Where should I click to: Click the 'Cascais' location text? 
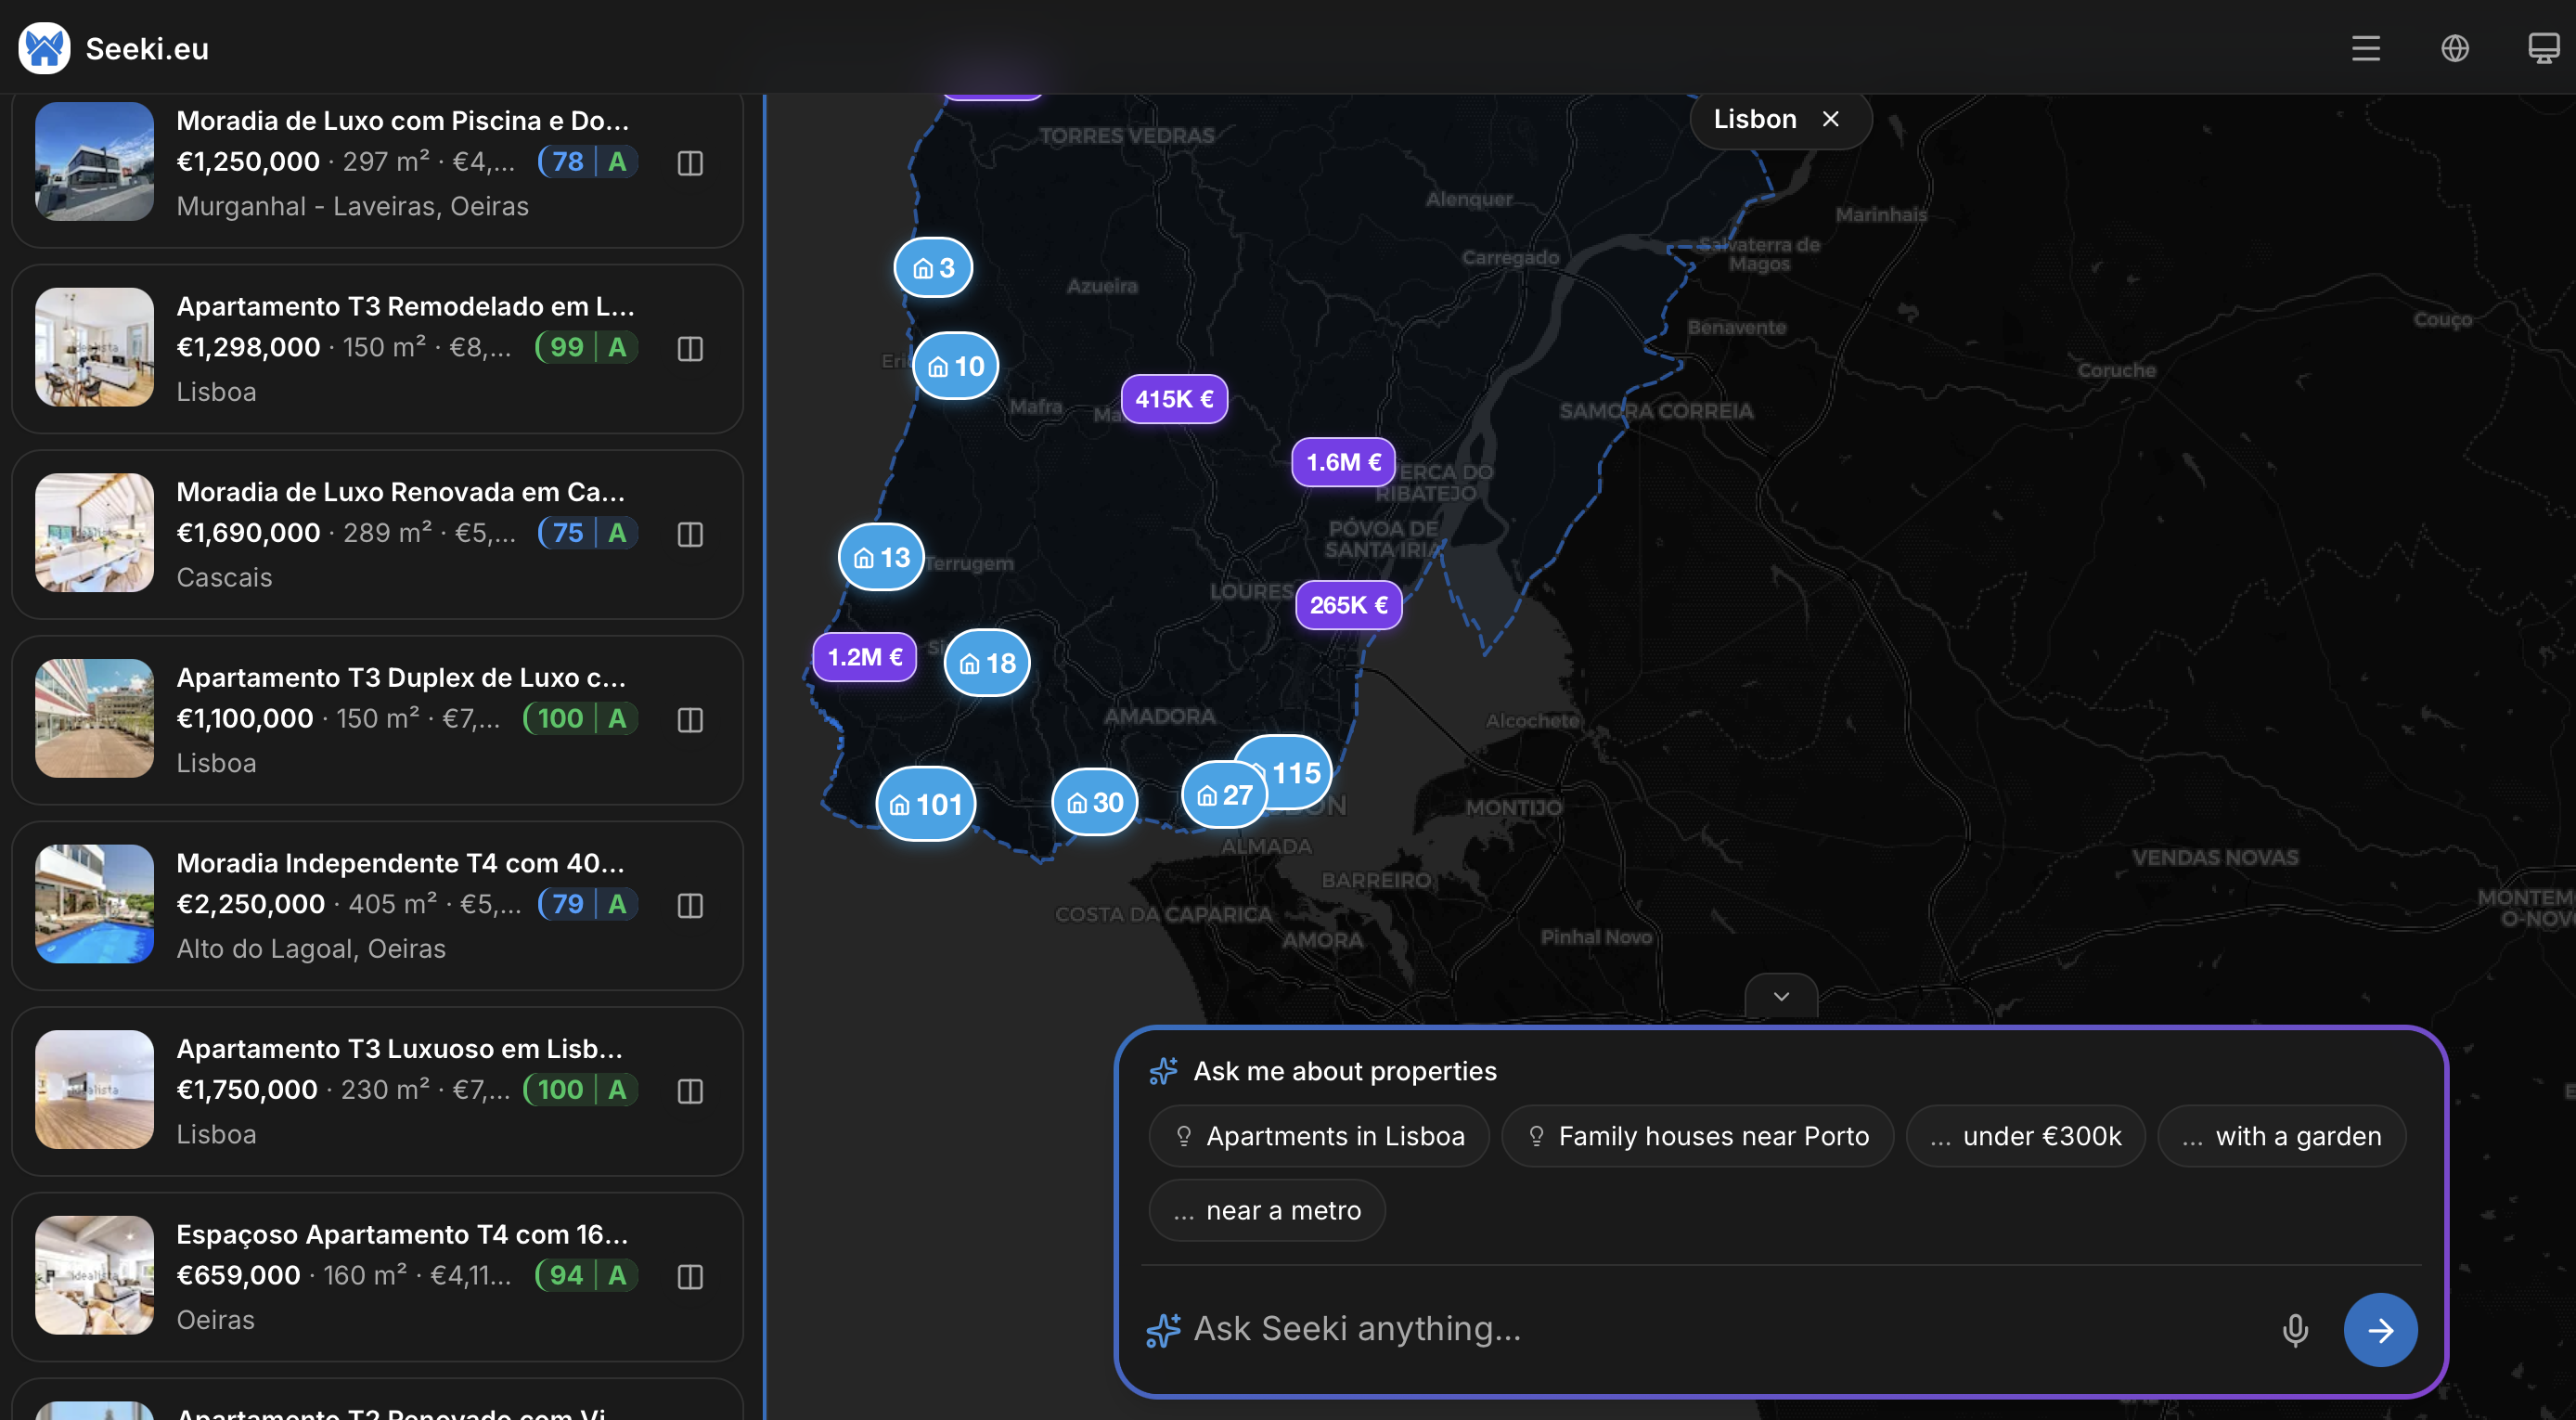tap(224, 577)
